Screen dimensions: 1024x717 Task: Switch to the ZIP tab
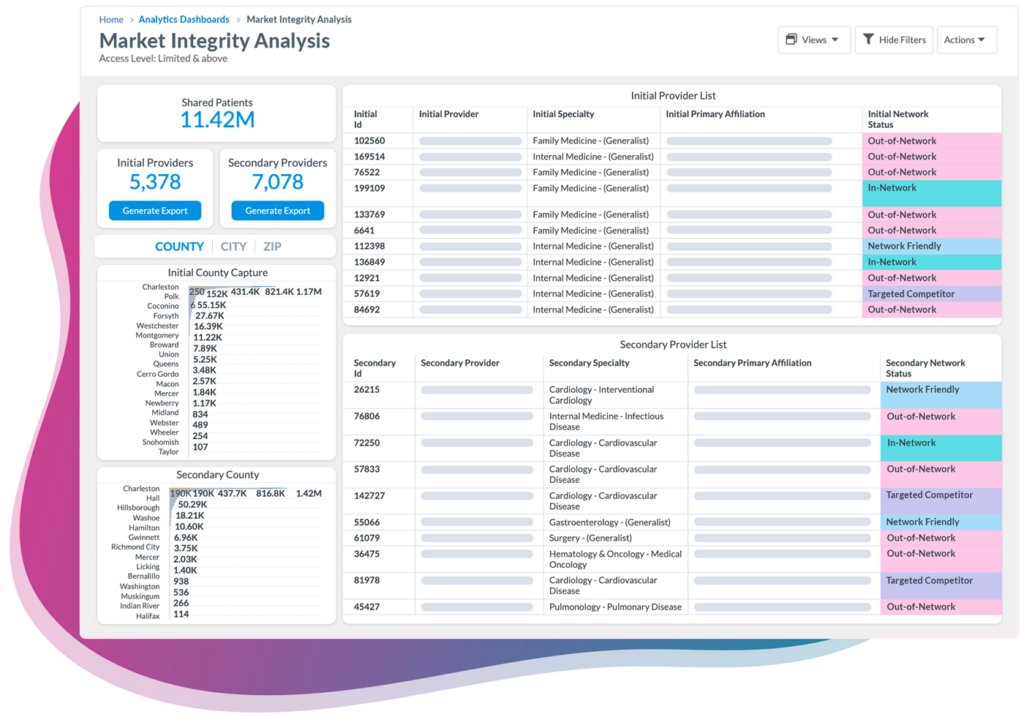271,246
